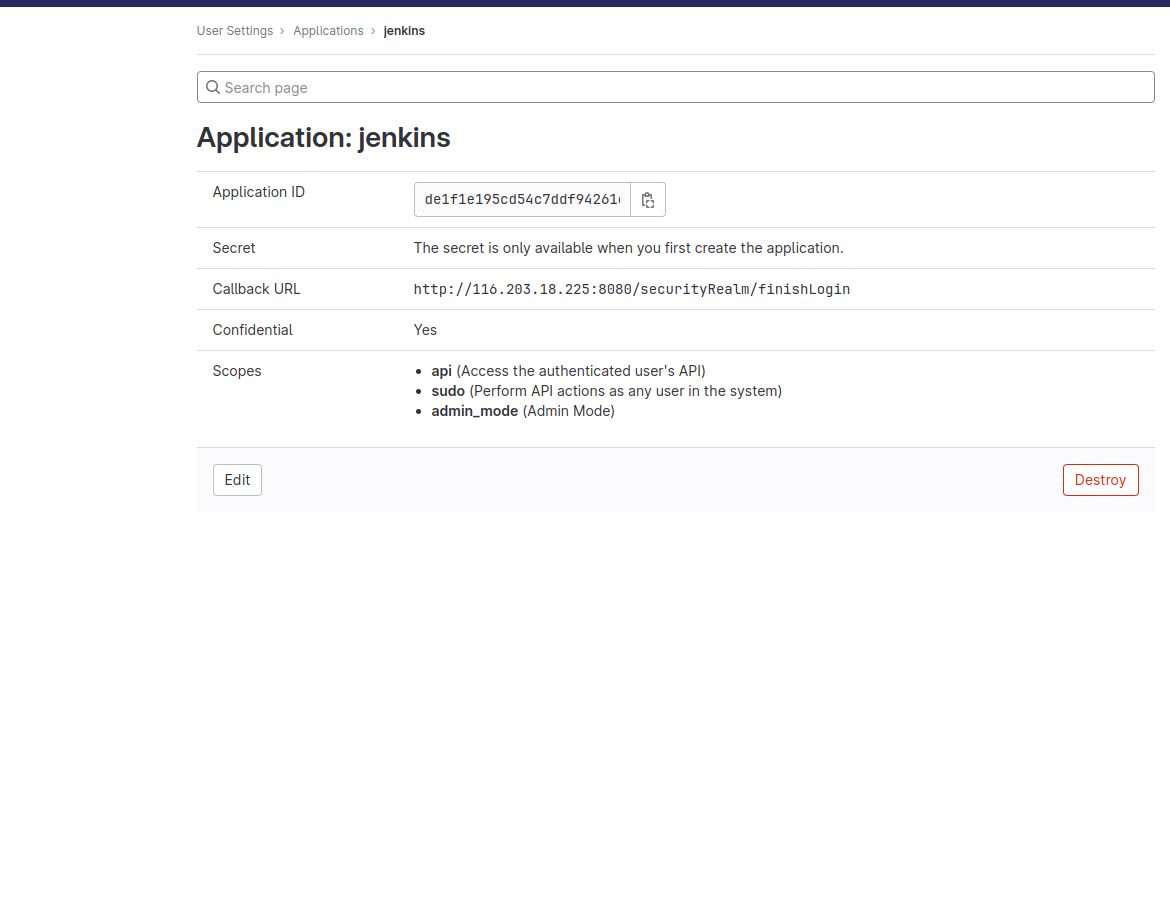Select the Callback URL text
This screenshot has height=908, width=1170.
point(631,289)
